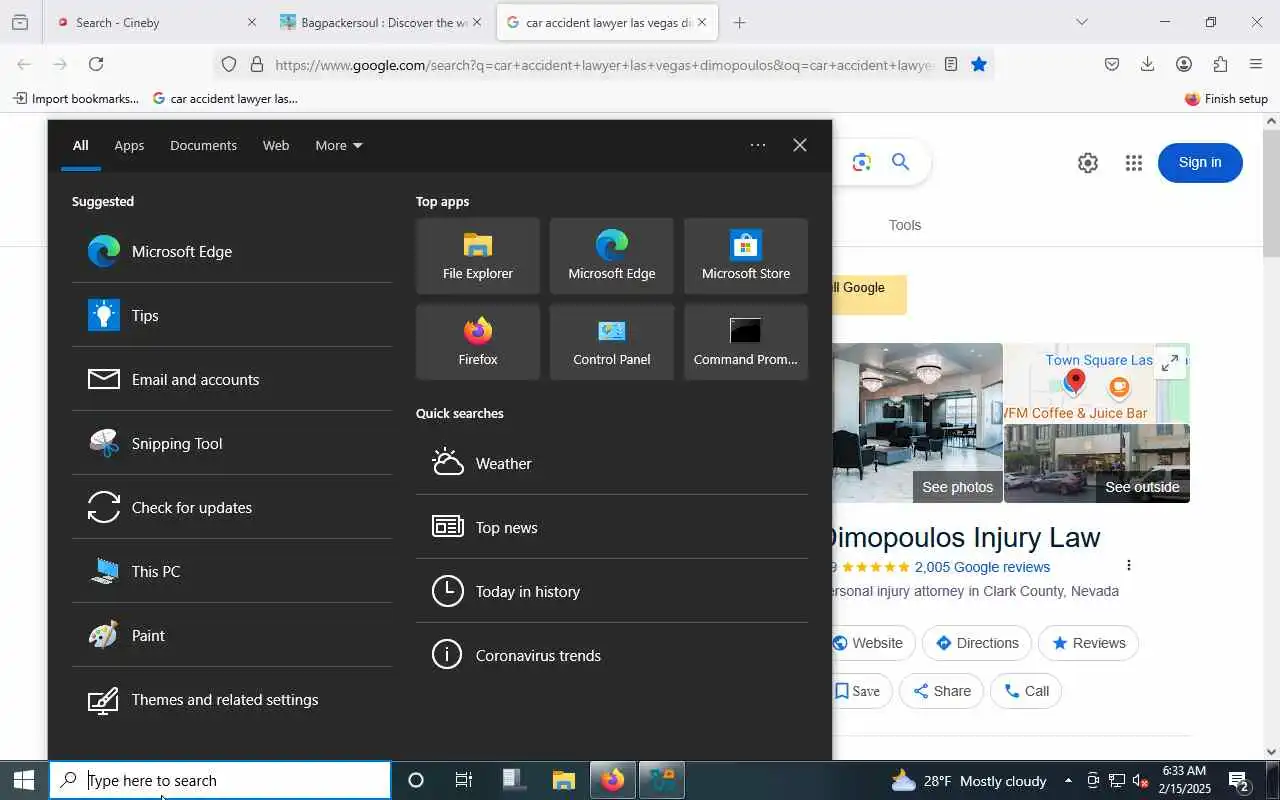Open Microsoft Edge from Suggested list
This screenshot has width=1280, height=800.
pyautogui.click(x=232, y=251)
